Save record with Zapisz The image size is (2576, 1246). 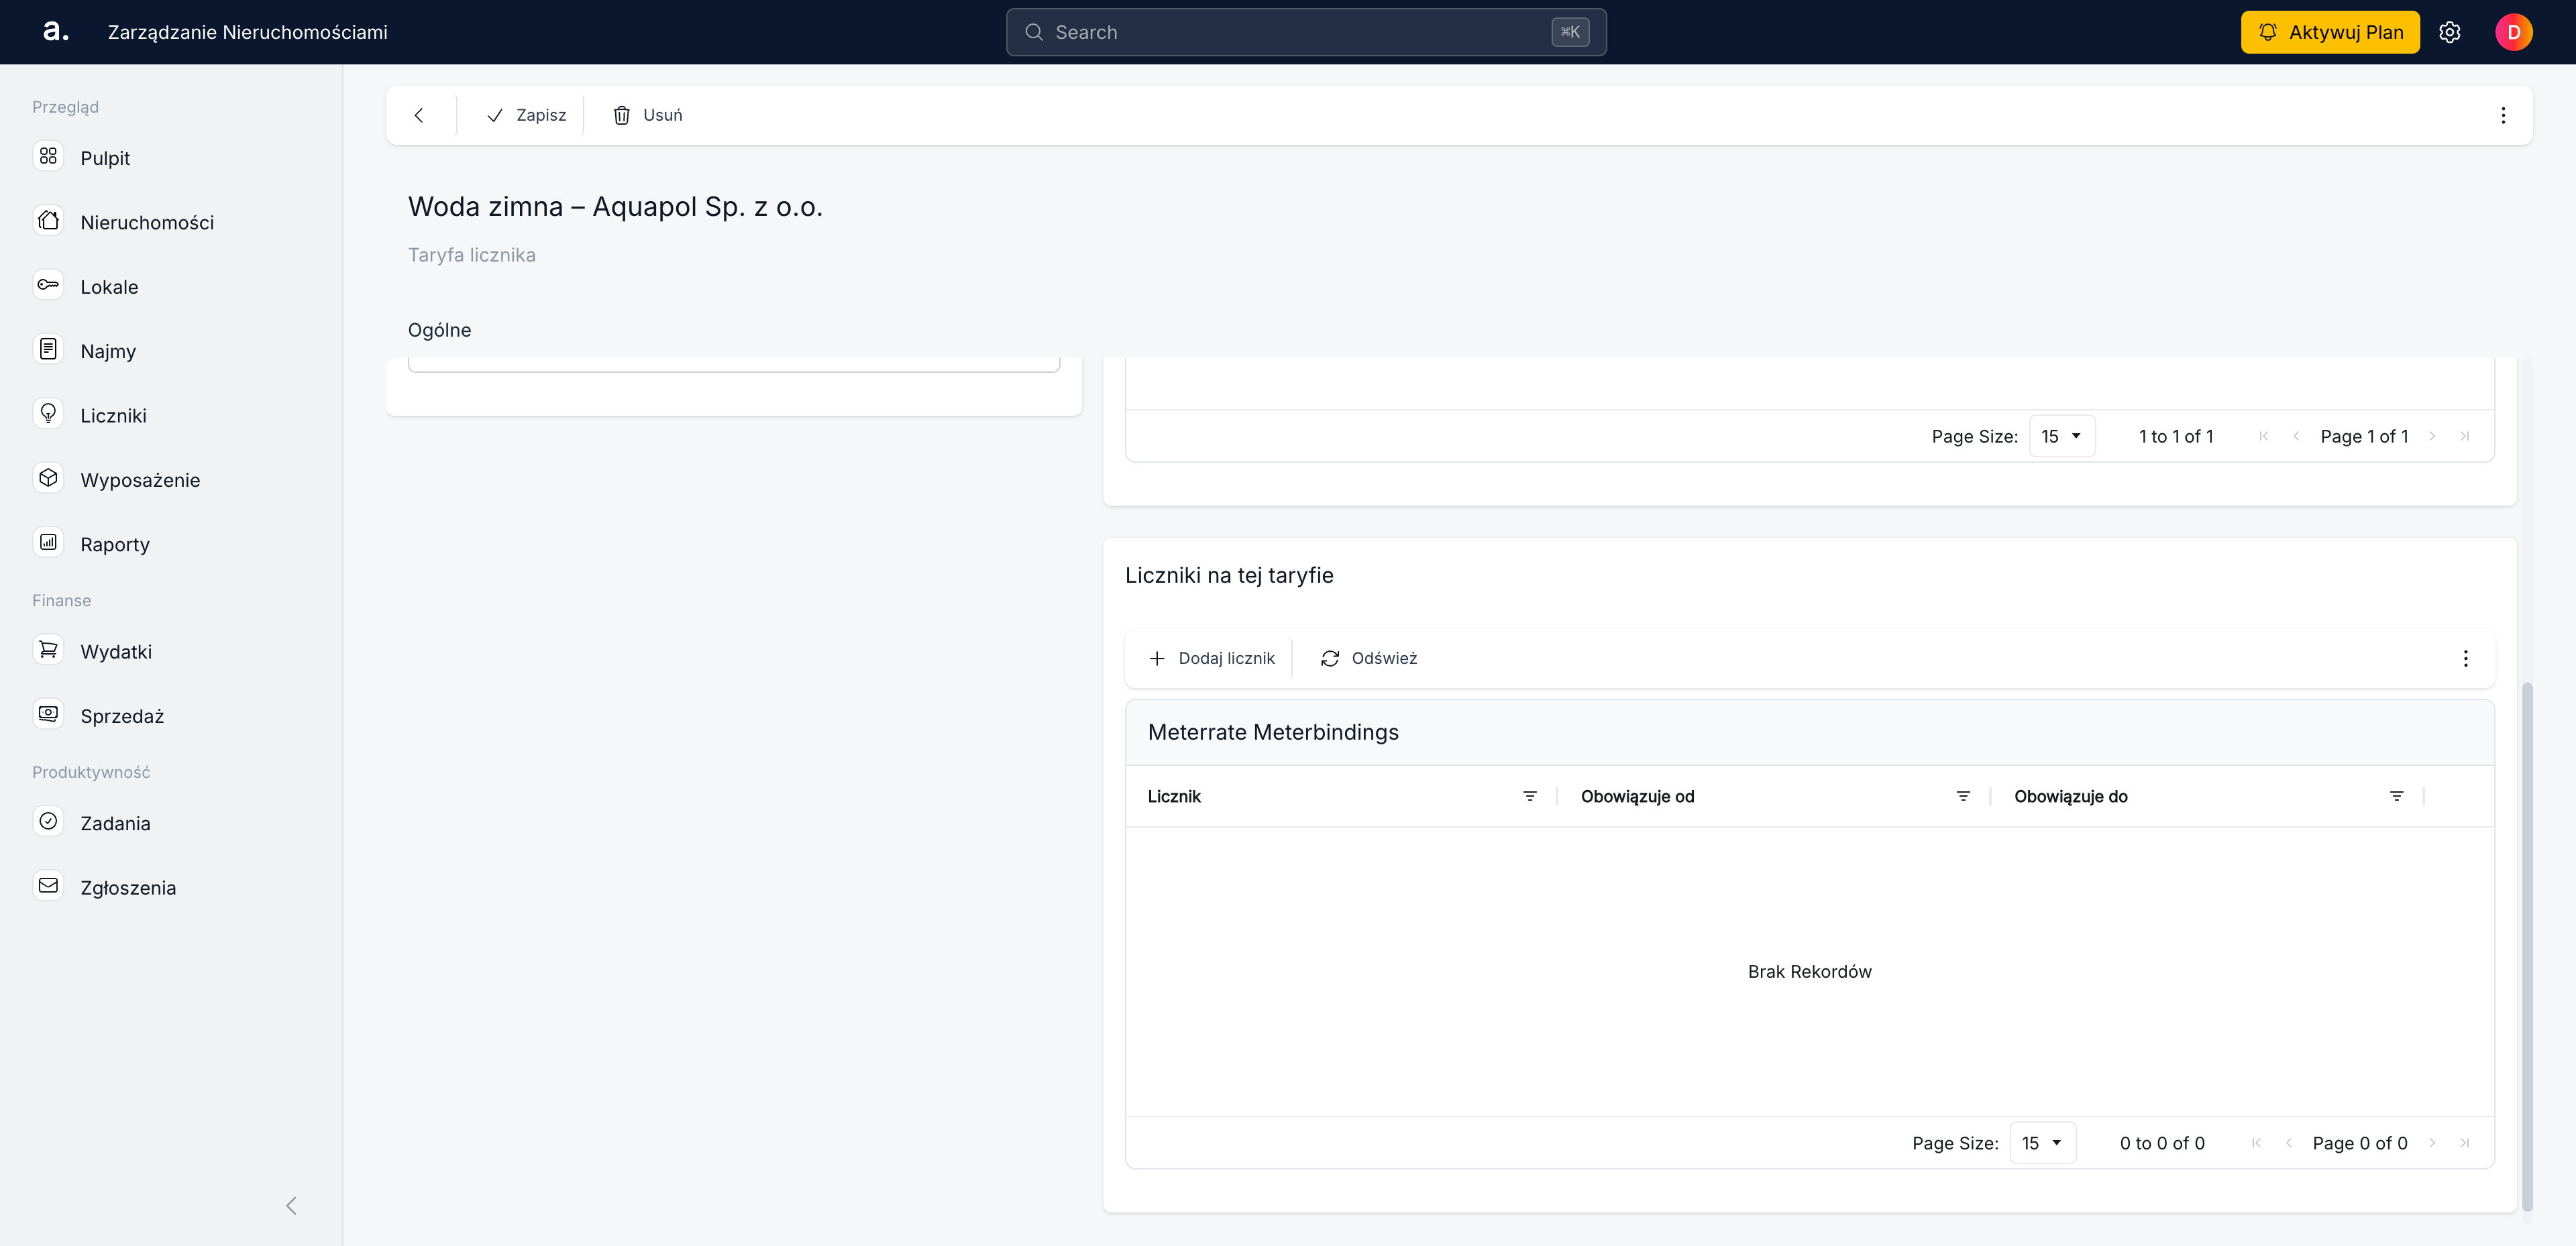[x=526, y=115]
